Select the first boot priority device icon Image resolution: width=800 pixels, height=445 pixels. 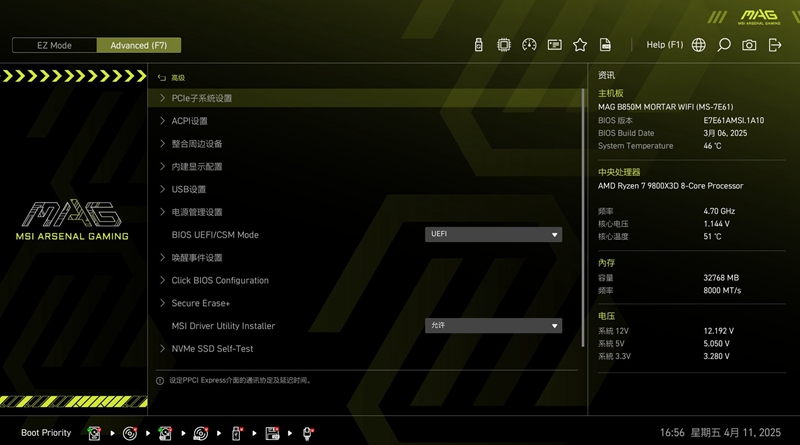tap(94, 433)
